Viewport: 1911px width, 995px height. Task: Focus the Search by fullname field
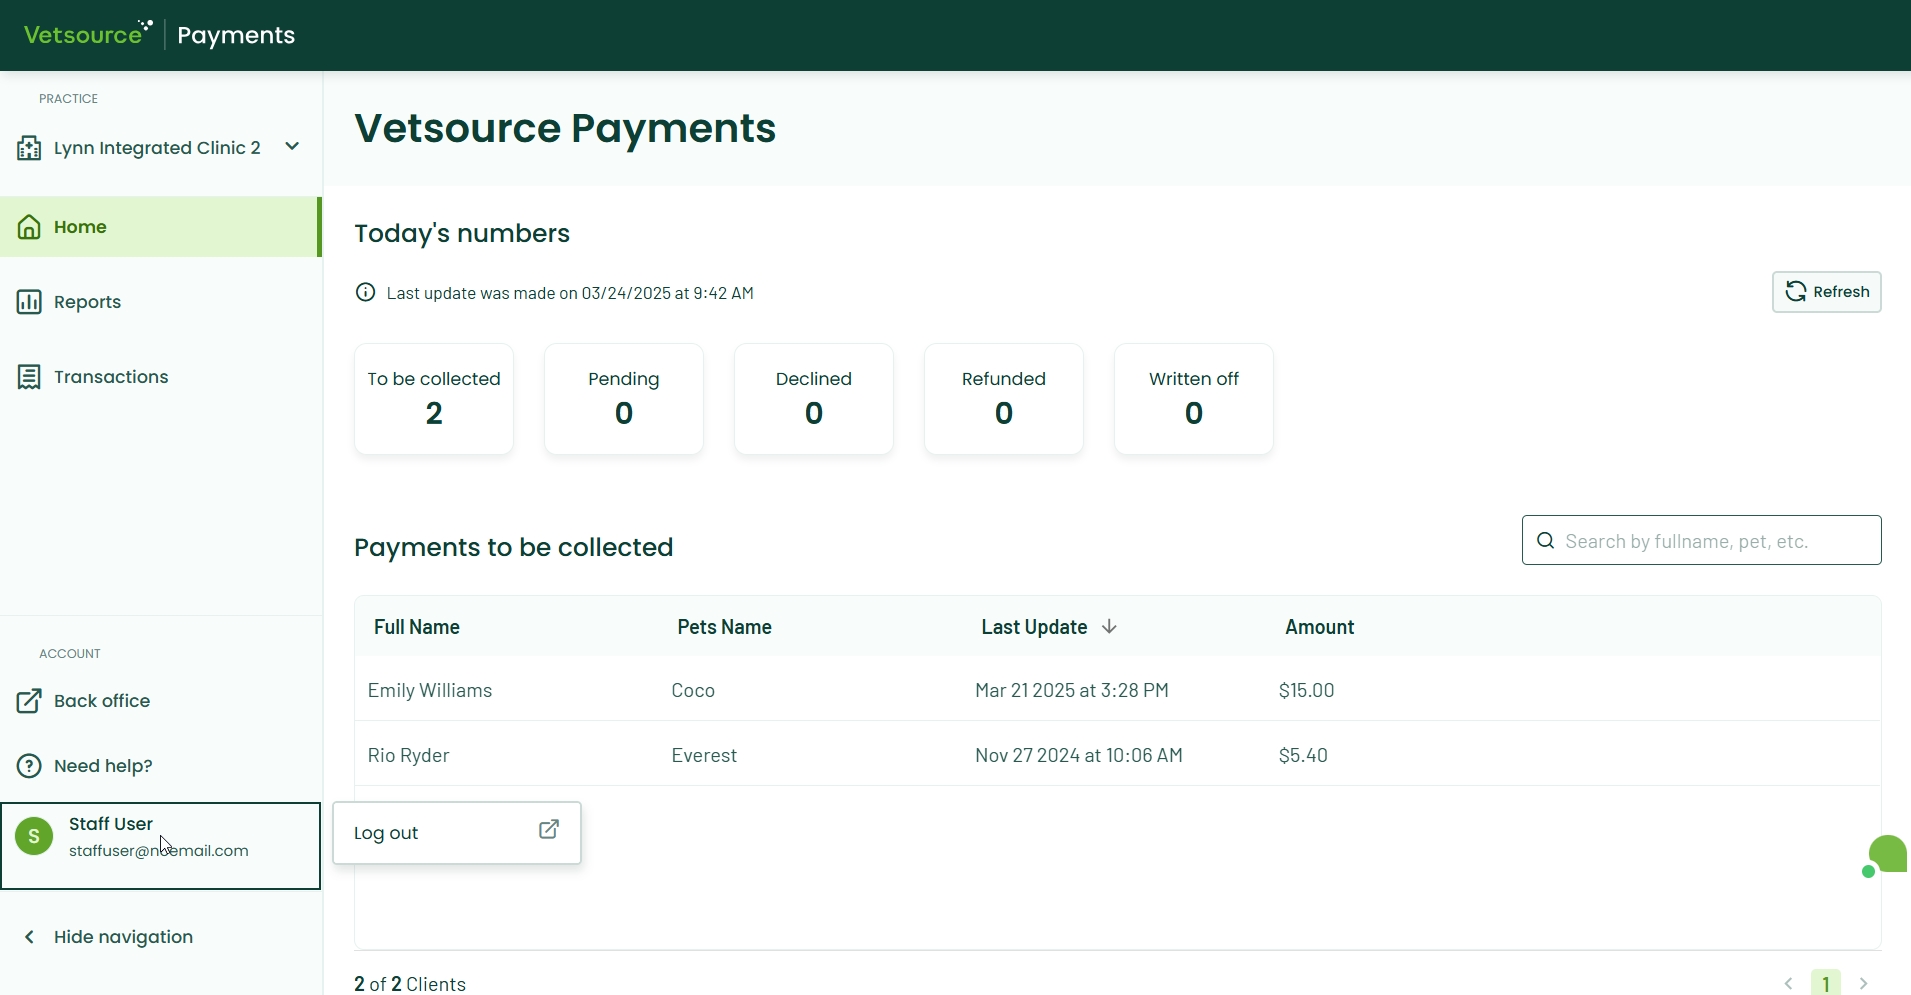point(1702,540)
